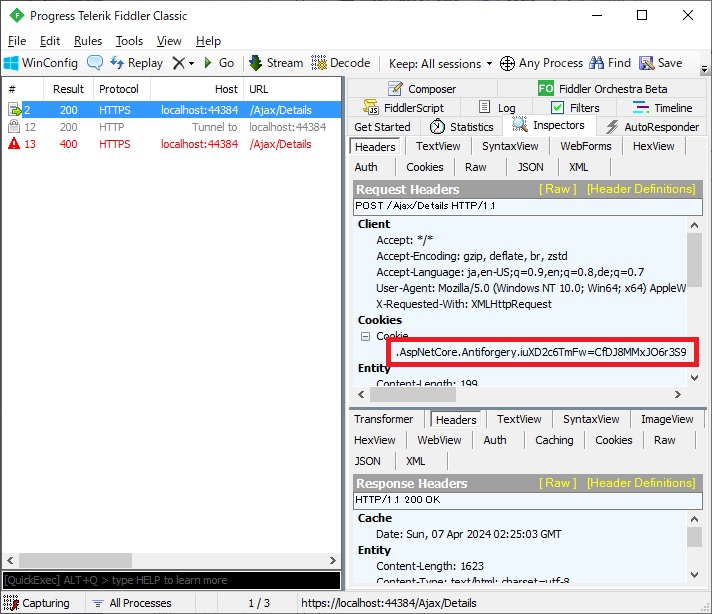The height and width of the screenshot is (614, 712).
Task: Open the Statistics tab
Action: [461, 127]
